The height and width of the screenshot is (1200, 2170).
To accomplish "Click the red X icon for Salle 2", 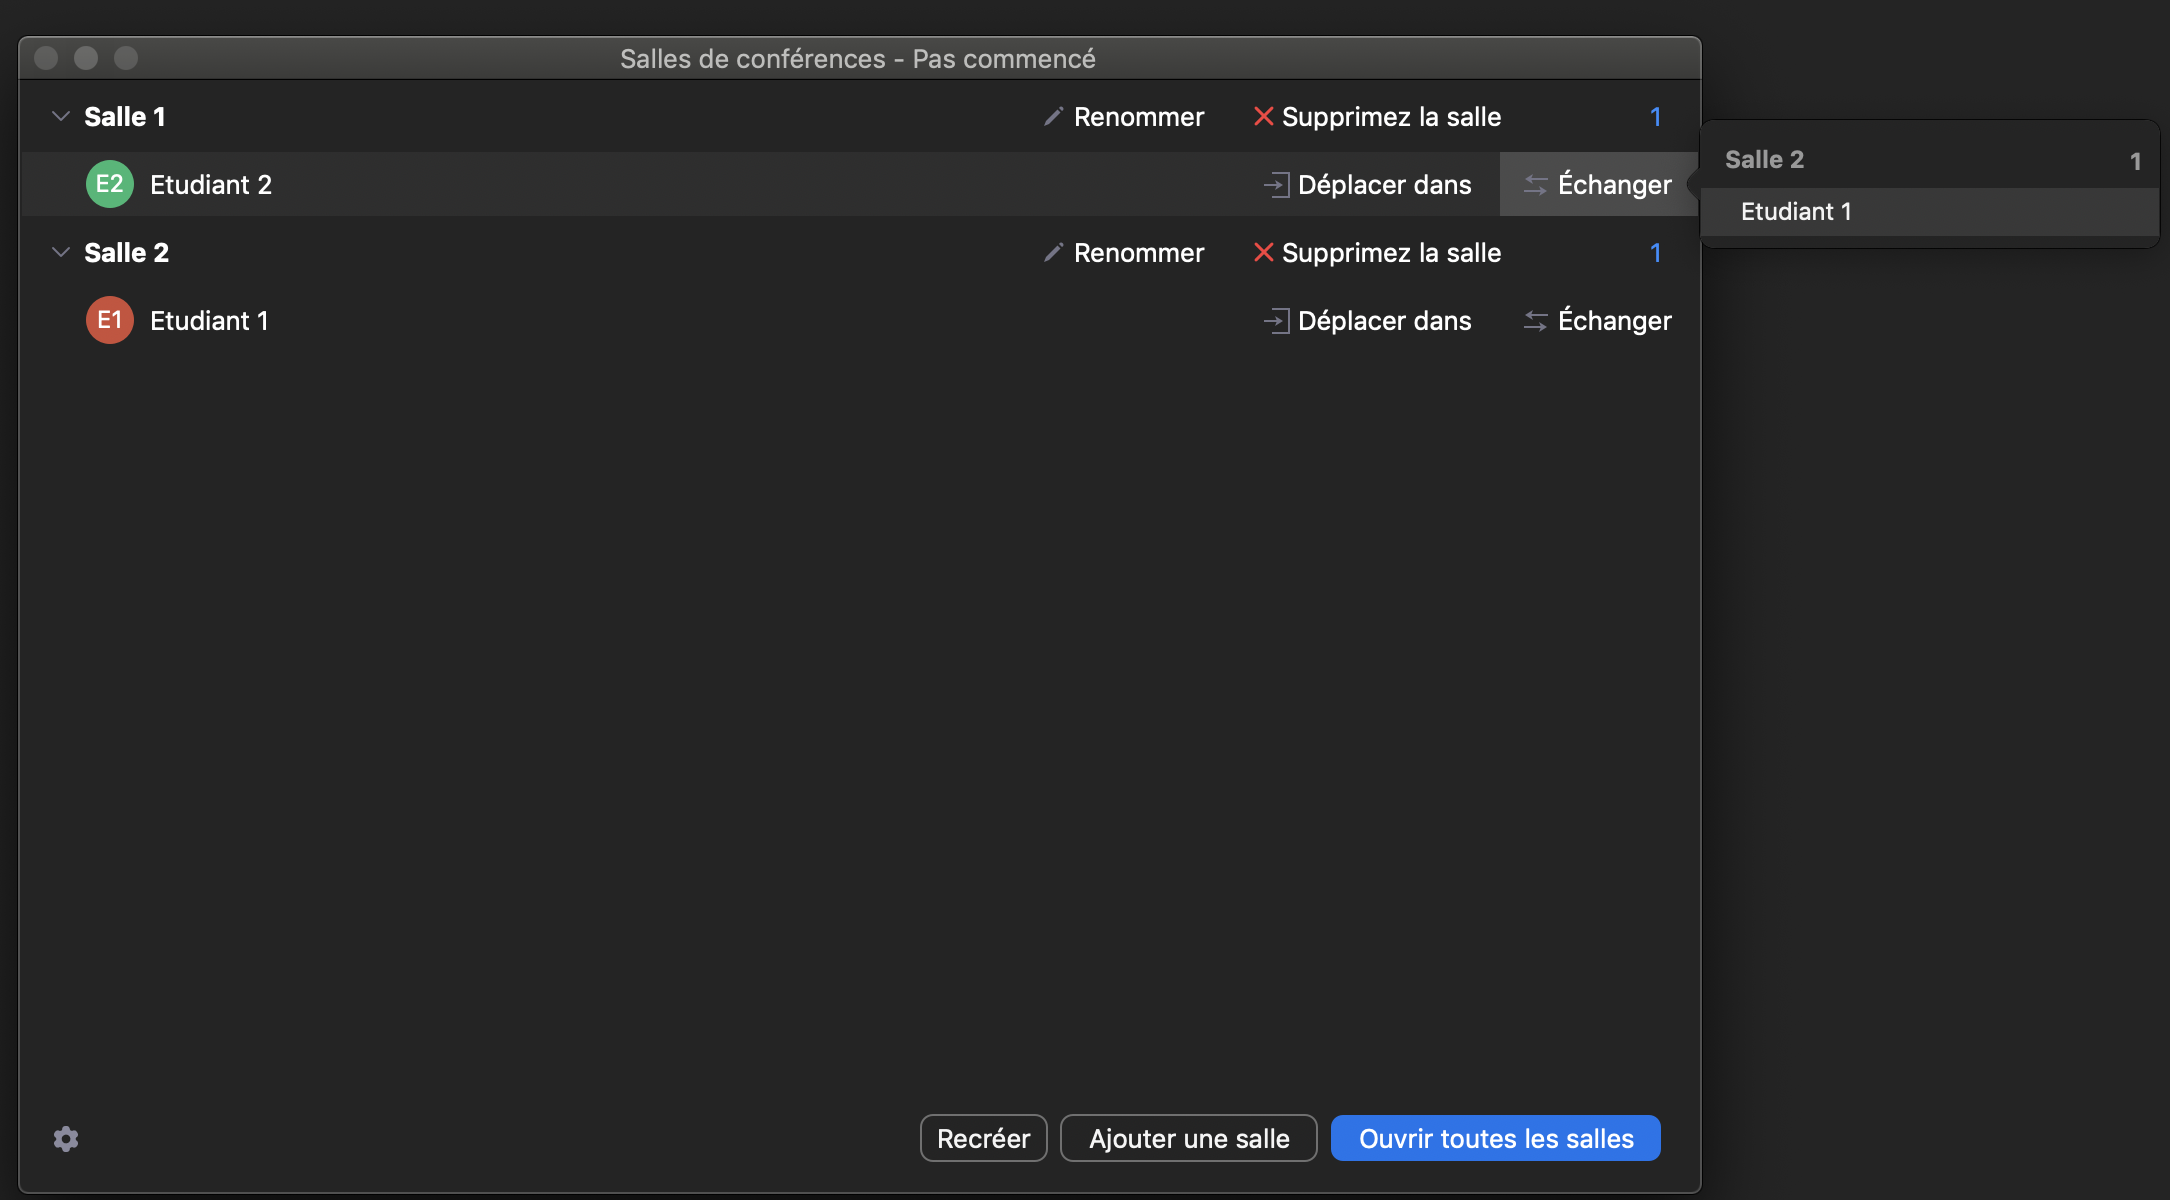I will (1263, 253).
